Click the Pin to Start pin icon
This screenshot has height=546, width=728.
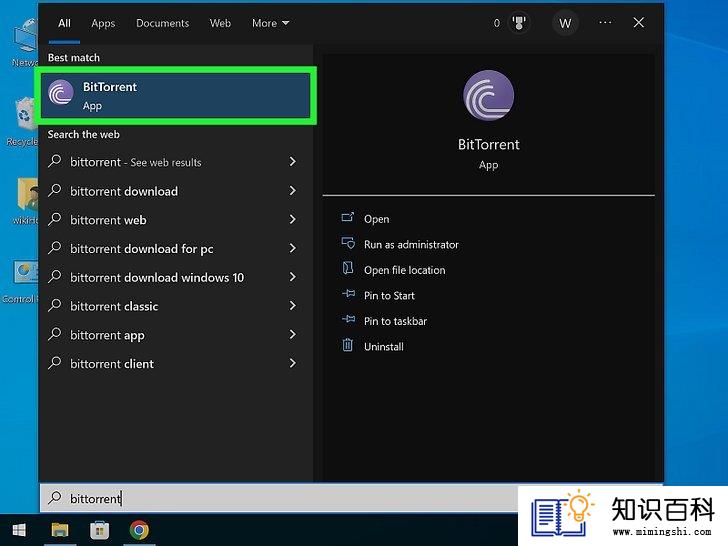348,294
